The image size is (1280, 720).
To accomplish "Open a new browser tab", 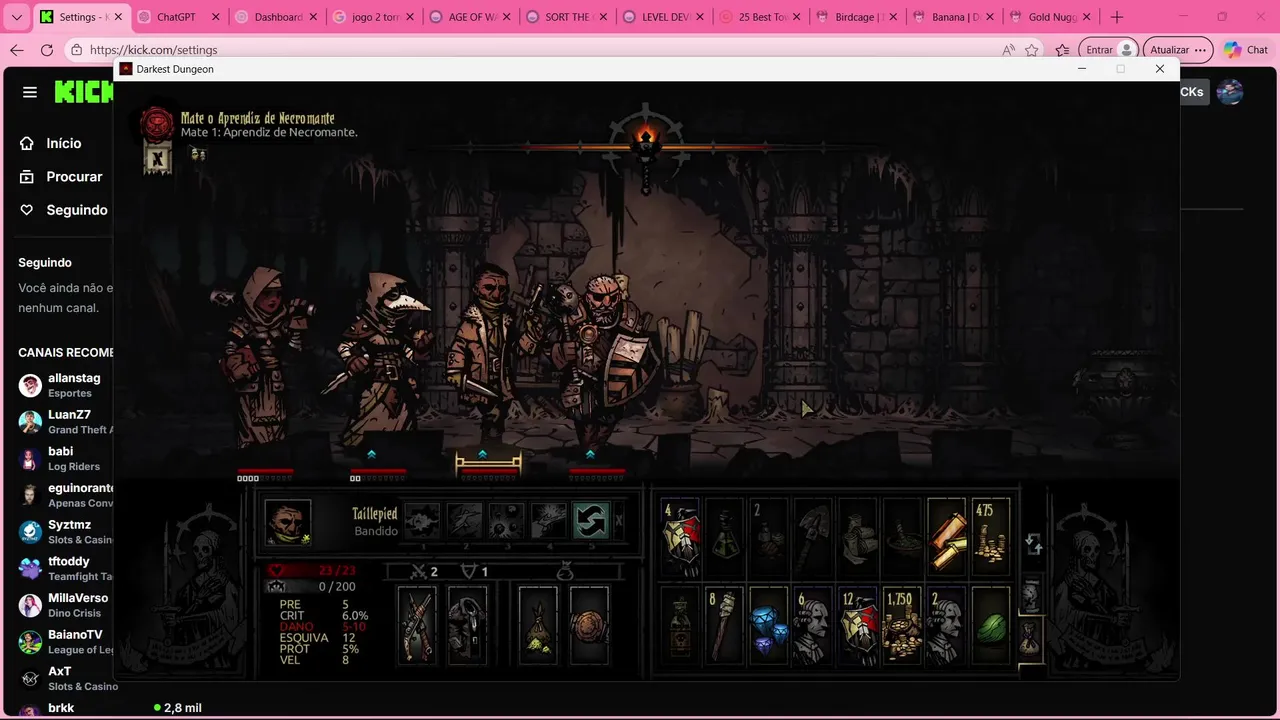I will 1117,17.
